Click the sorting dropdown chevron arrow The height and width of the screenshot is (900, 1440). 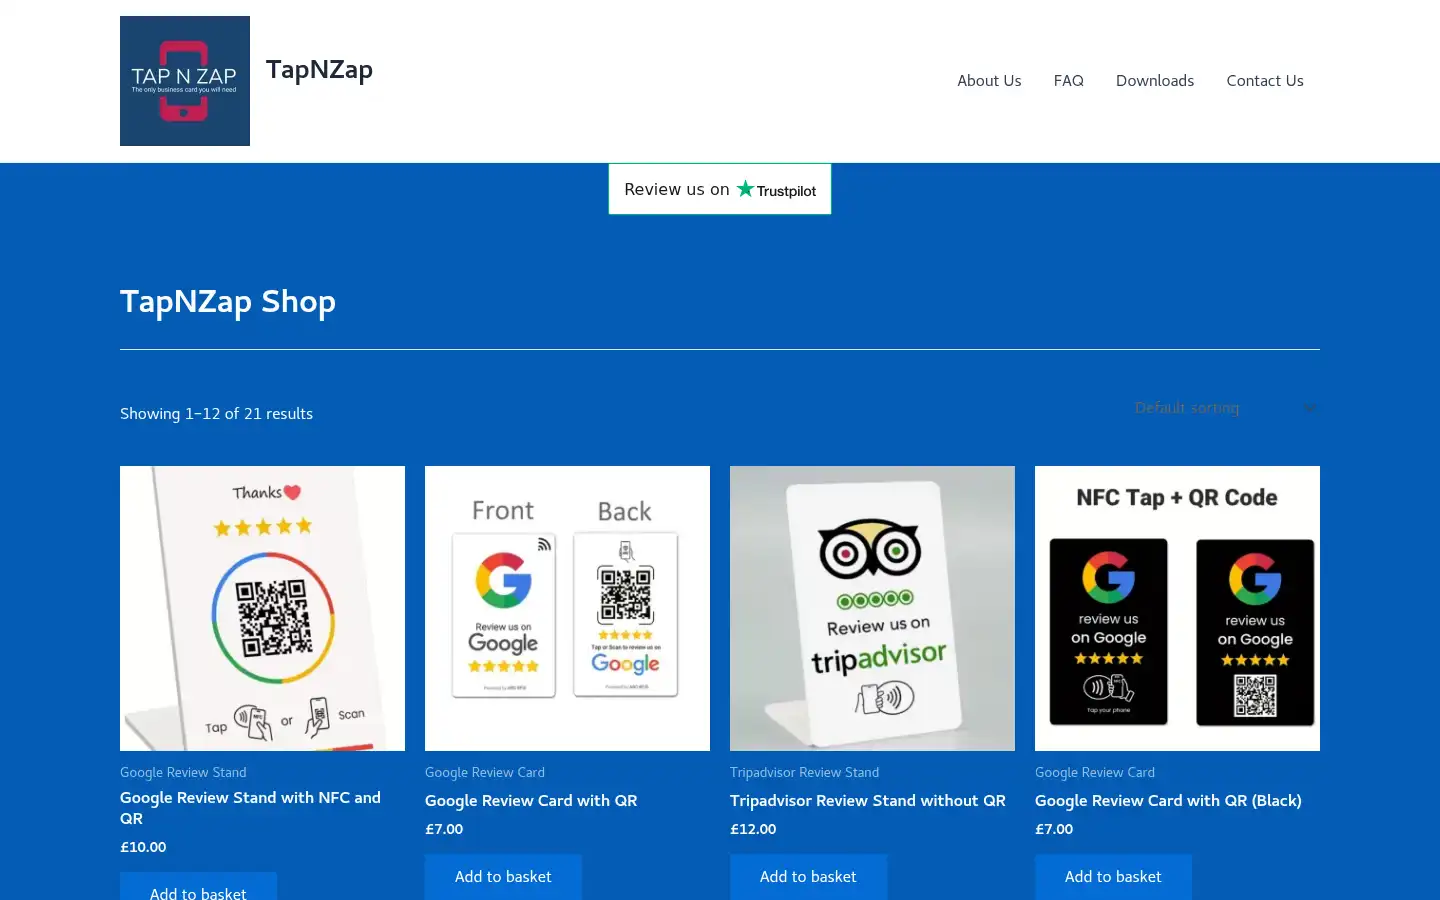(1309, 408)
